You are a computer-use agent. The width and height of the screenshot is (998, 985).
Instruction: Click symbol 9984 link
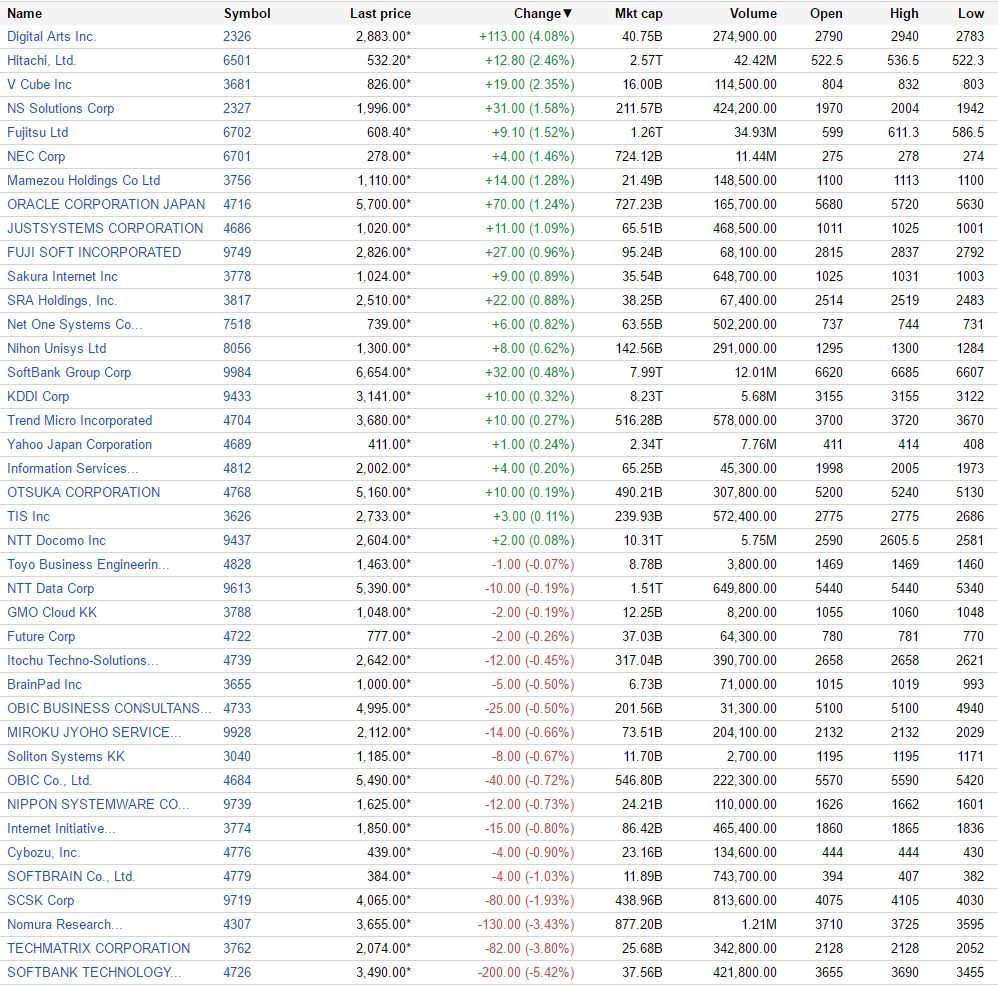[x=237, y=373]
